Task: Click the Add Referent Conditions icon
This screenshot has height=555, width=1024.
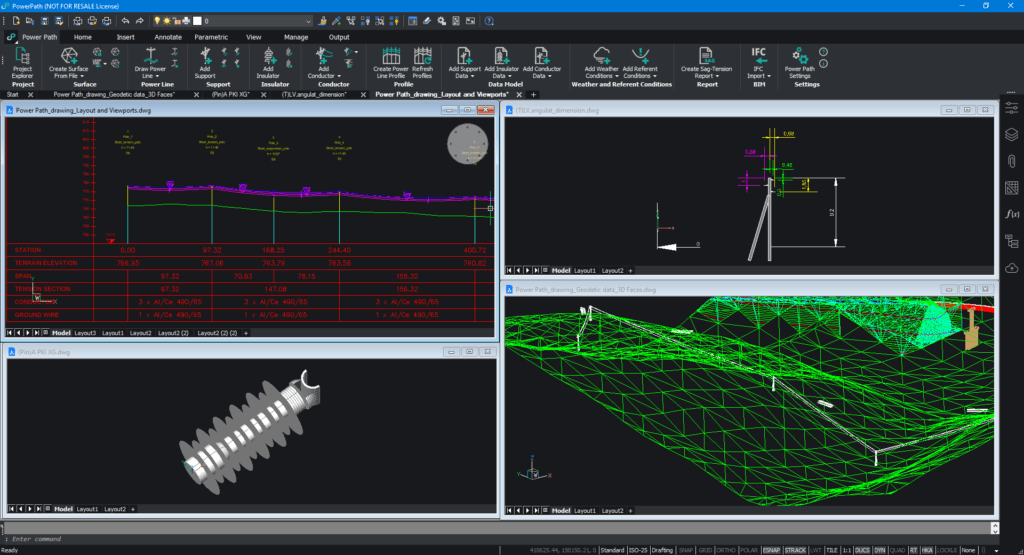Action: pyautogui.click(x=640, y=56)
